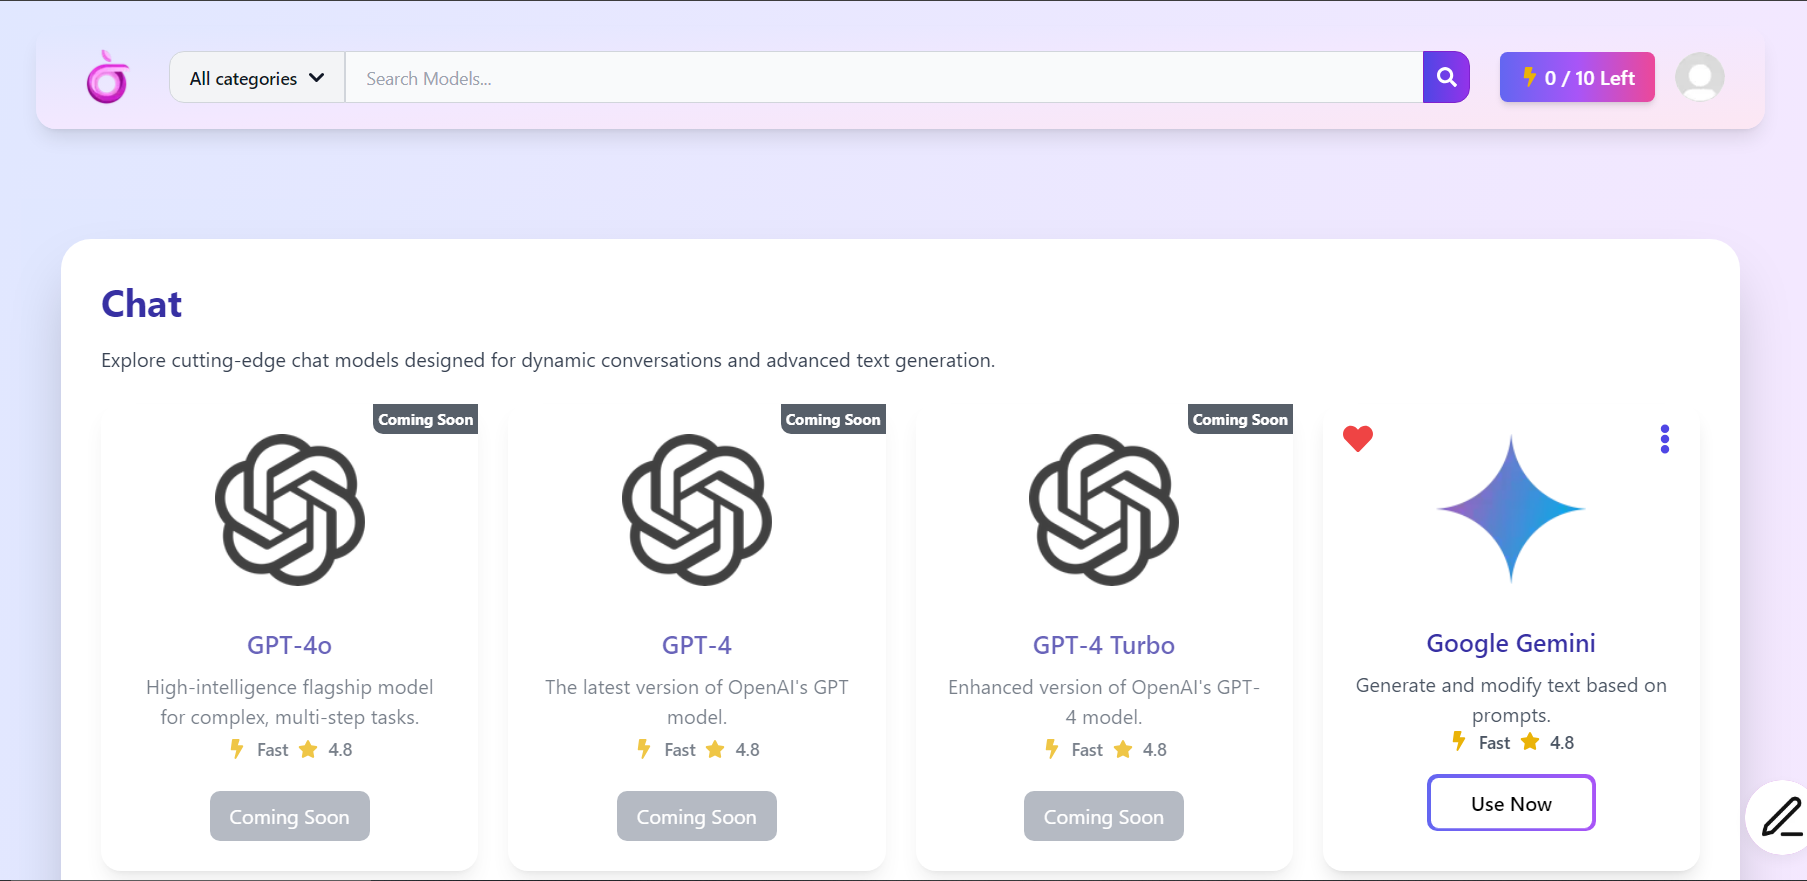Click the Use Now button for Google Gemini
Screen dimensions: 1807x881
(x=1511, y=803)
